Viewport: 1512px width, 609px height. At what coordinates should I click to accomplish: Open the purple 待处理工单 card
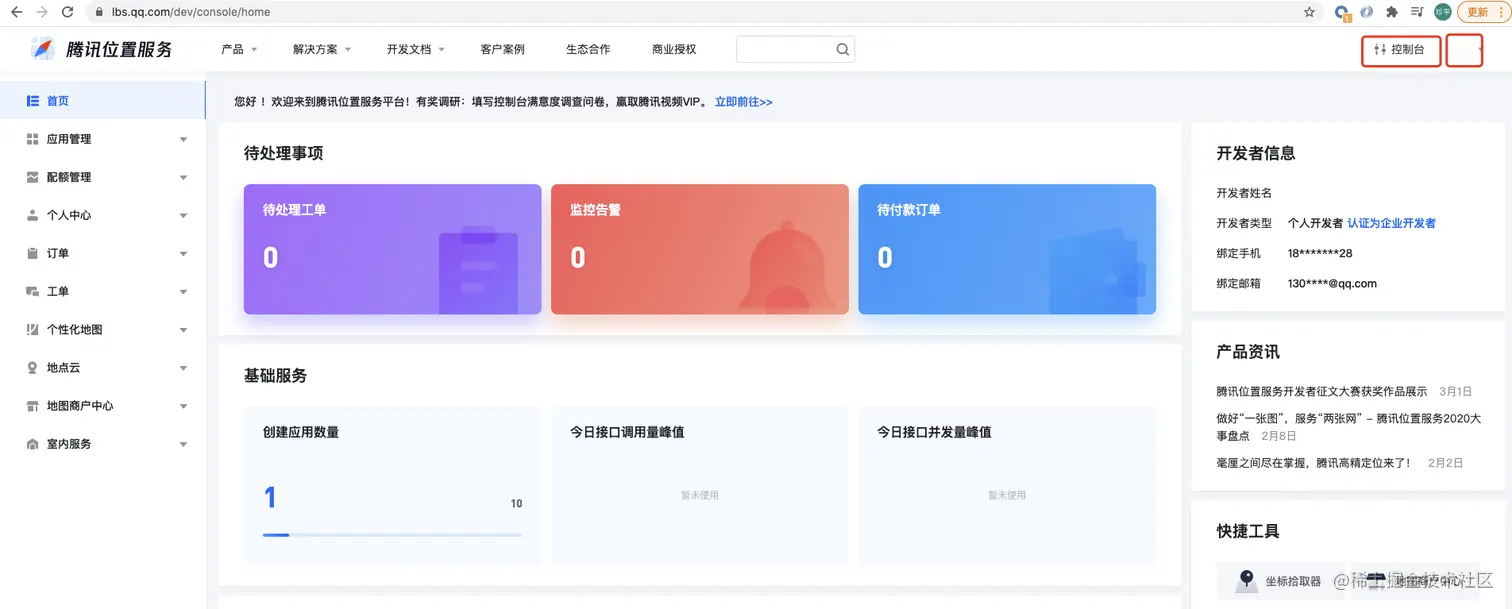coord(392,249)
